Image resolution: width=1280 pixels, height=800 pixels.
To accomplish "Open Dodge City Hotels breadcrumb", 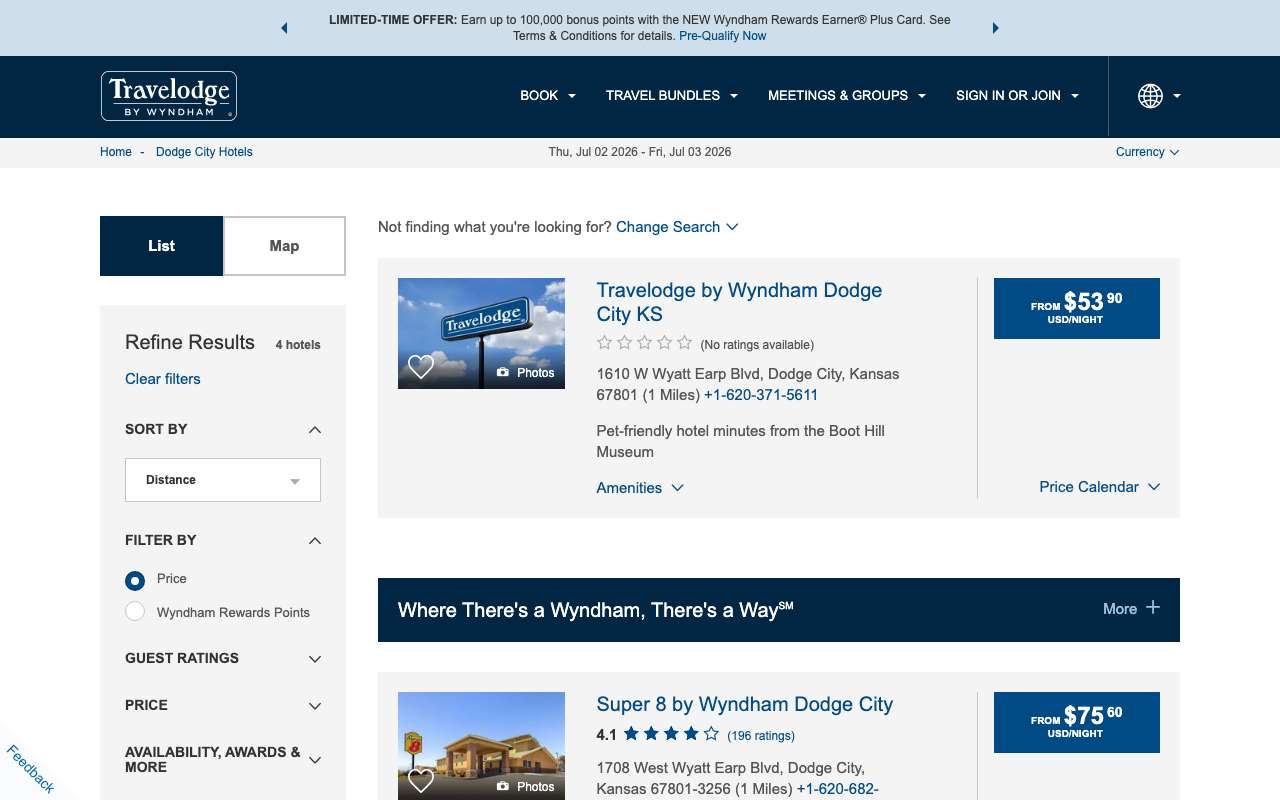I will coord(204,152).
